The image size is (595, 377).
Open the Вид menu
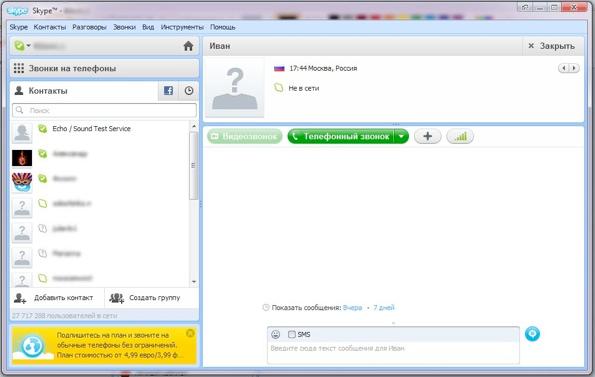148,27
